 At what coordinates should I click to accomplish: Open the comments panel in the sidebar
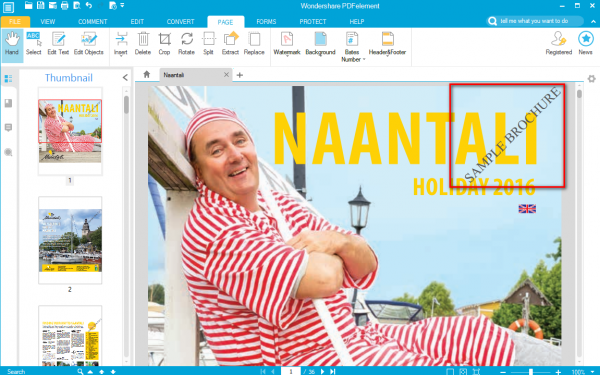click(8, 127)
